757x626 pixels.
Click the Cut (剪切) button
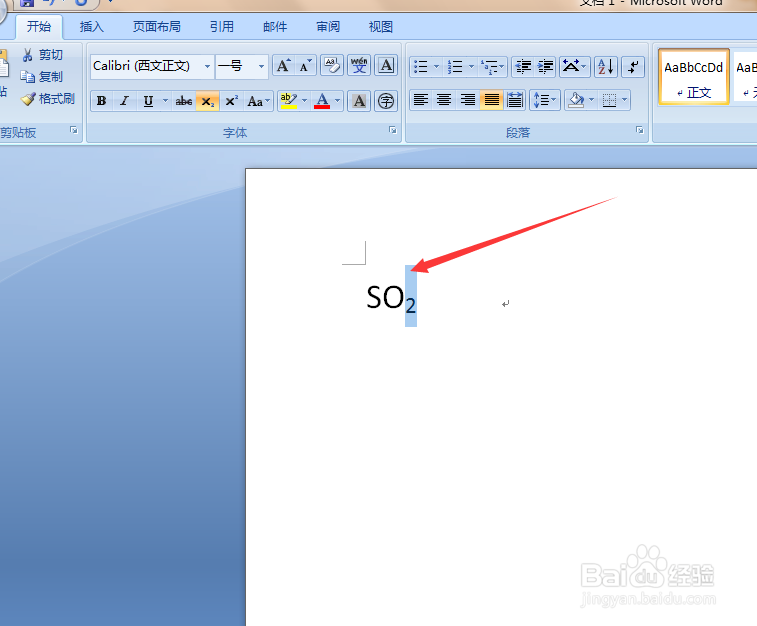click(42, 55)
